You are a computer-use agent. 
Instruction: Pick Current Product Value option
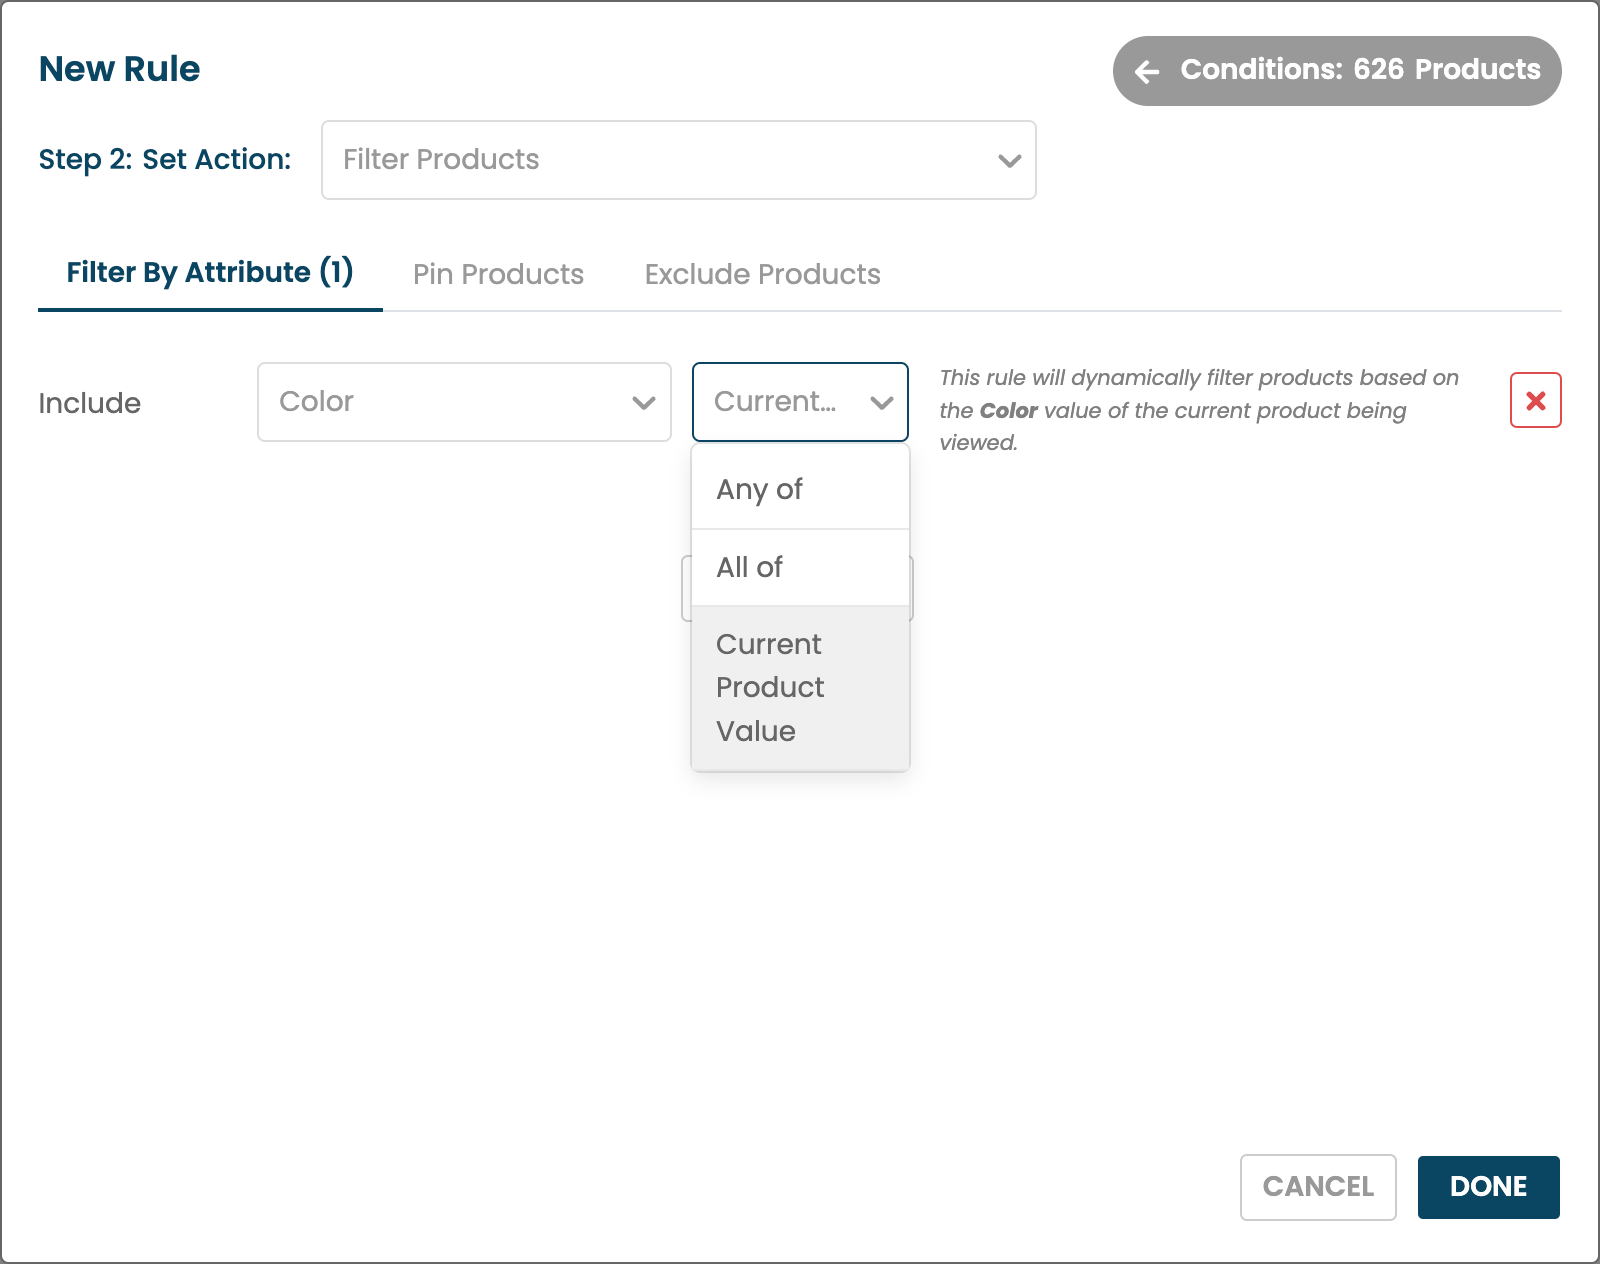point(770,687)
